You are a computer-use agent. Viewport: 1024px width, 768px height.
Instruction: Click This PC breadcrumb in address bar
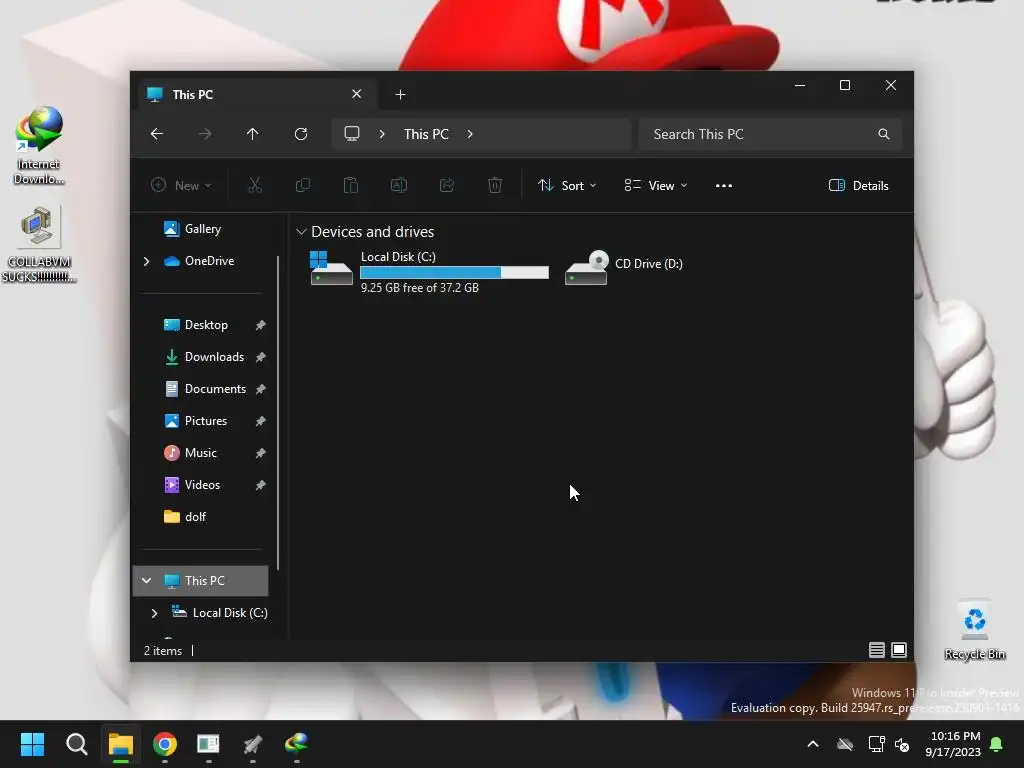(x=426, y=134)
